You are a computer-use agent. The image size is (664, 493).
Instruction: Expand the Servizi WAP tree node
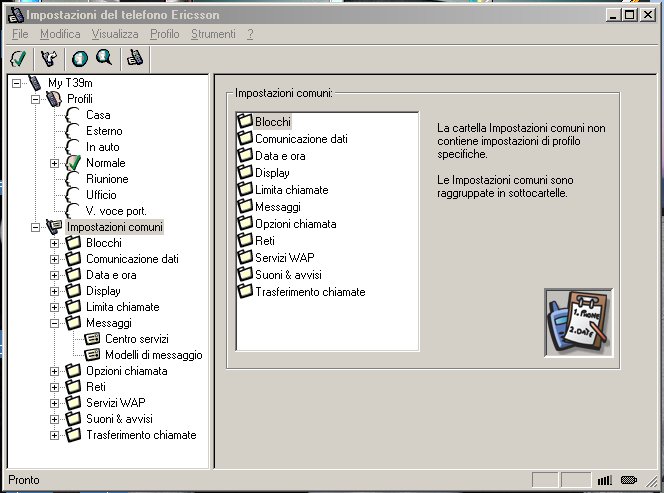[x=54, y=403]
